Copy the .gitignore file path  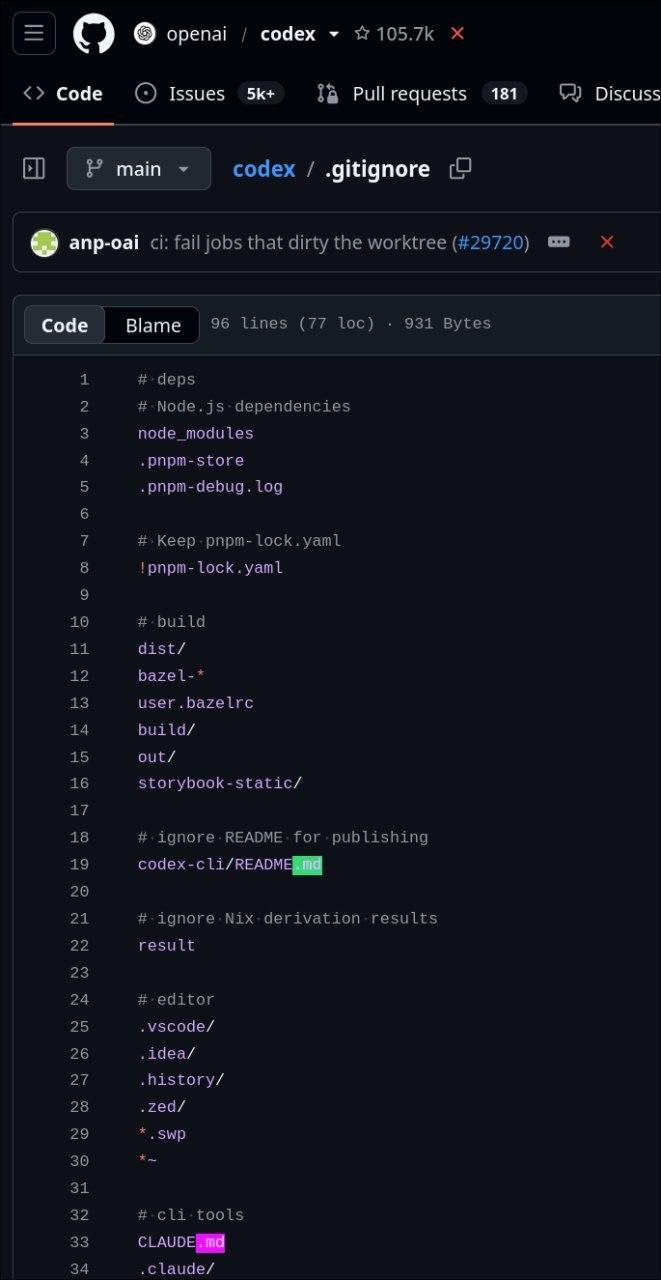[460, 169]
